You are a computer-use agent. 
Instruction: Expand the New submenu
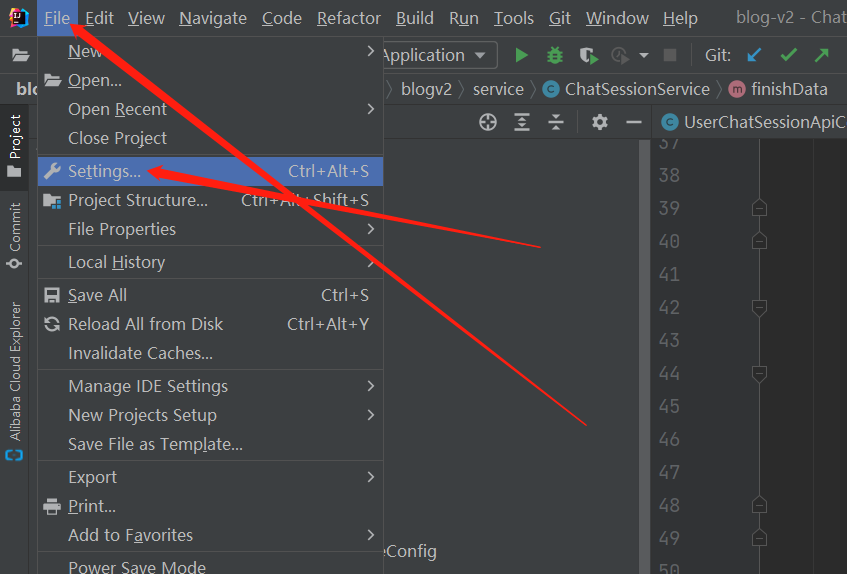coord(211,51)
